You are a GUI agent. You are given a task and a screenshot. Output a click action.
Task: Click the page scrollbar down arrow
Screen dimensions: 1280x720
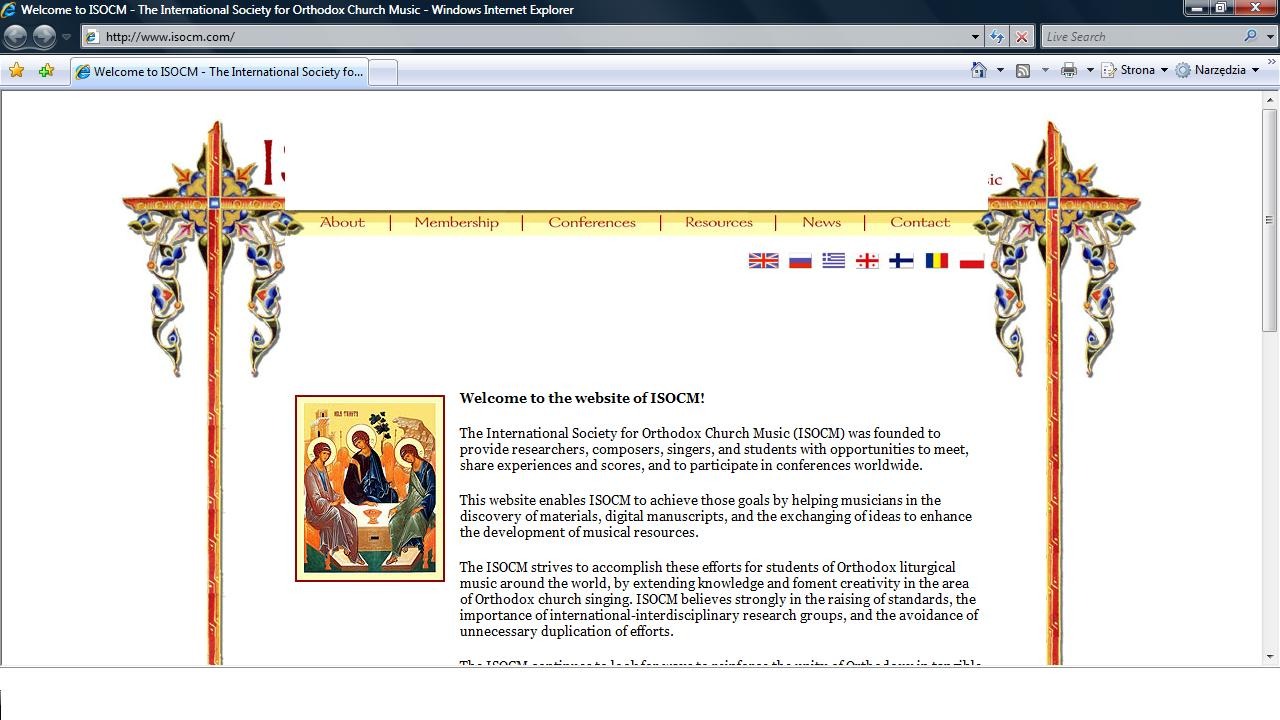coord(1270,657)
